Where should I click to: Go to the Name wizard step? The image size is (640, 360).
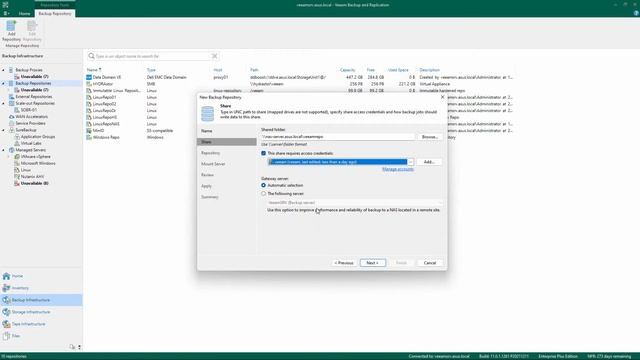click(207, 131)
